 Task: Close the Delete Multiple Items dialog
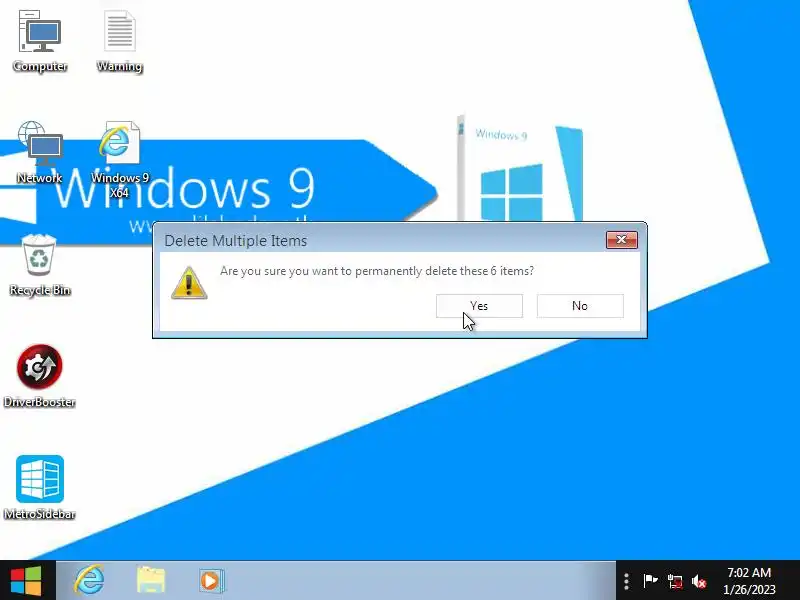pyautogui.click(x=621, y=240)
